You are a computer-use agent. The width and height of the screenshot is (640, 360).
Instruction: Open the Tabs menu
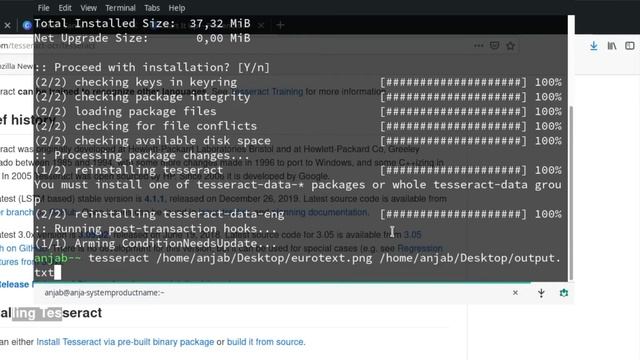pyautogui.click(x=151, y=8)
